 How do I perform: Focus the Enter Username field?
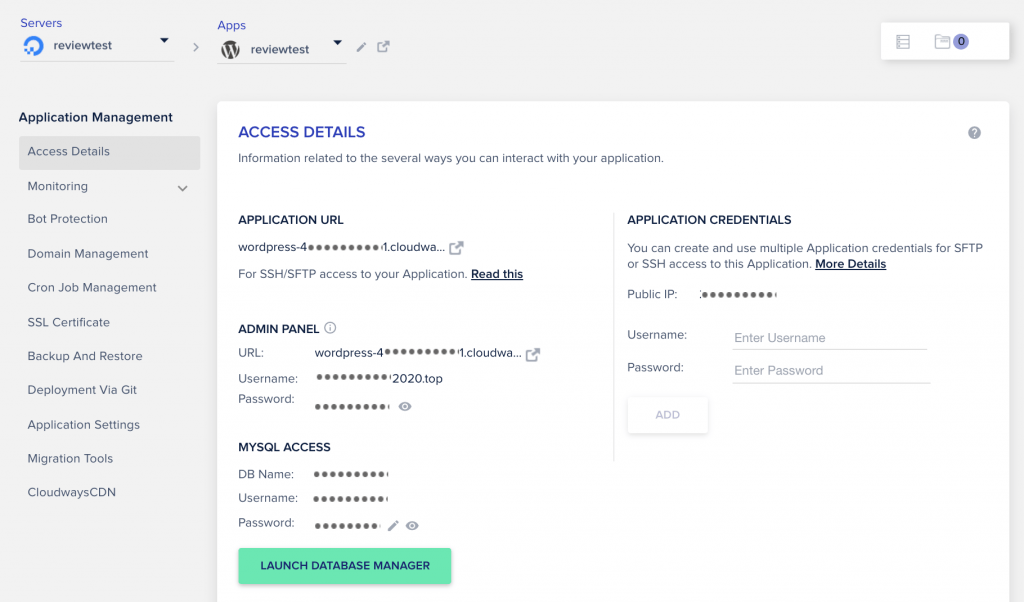click(x=829, y=338)
